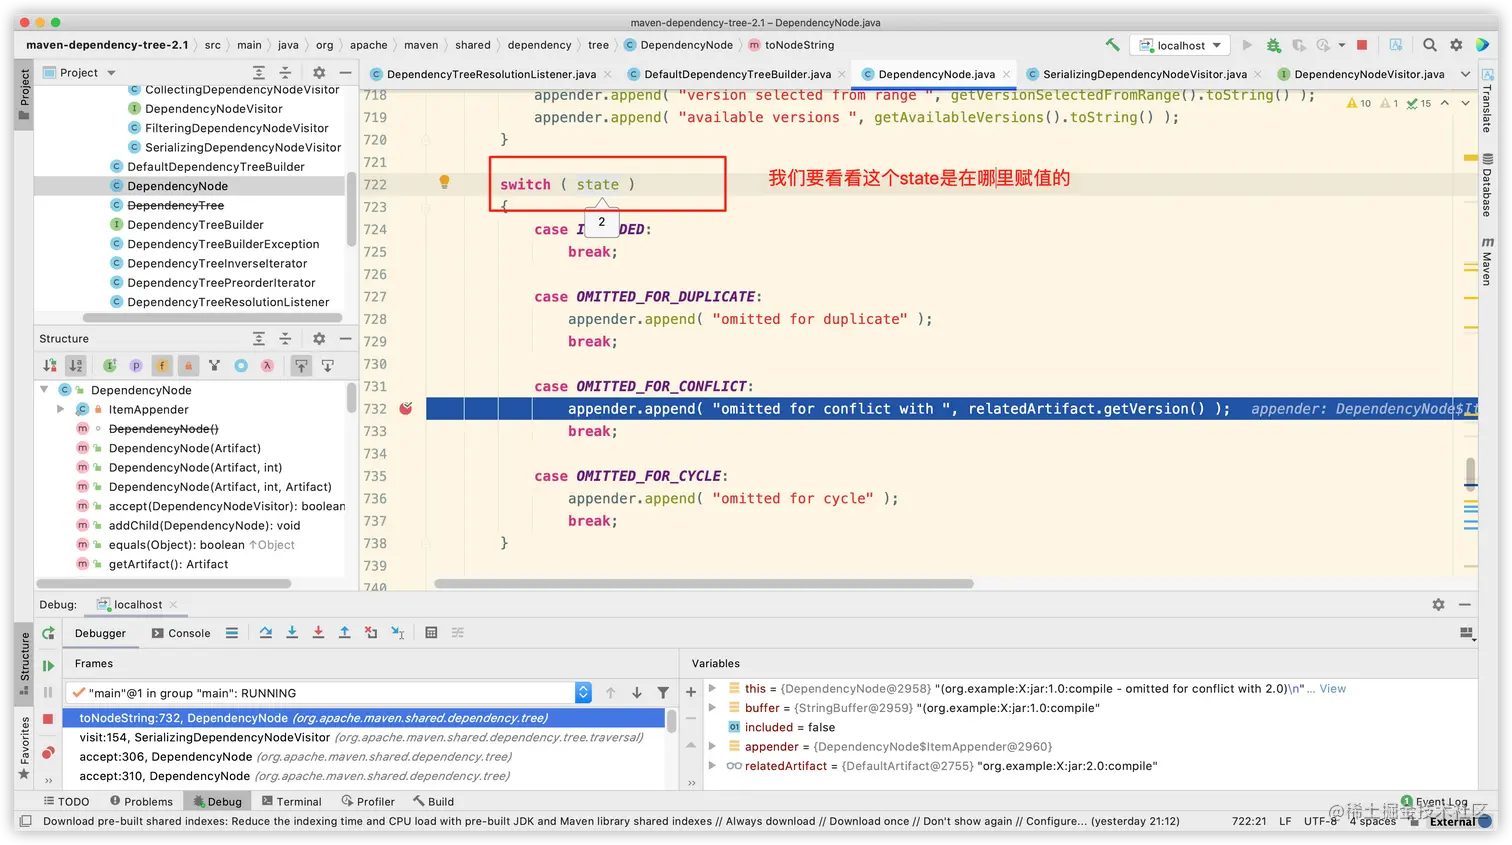Image resolution: width=1512 pixels, height=845 pixels.
Task: Open View Breakpoints double red circle icon
Action: [48, 752]
